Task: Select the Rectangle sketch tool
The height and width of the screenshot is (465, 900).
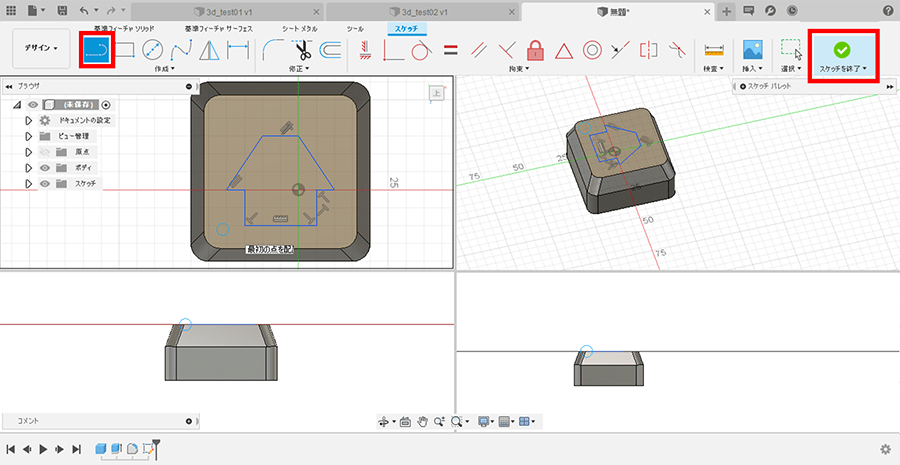Action: click(125, 49)
